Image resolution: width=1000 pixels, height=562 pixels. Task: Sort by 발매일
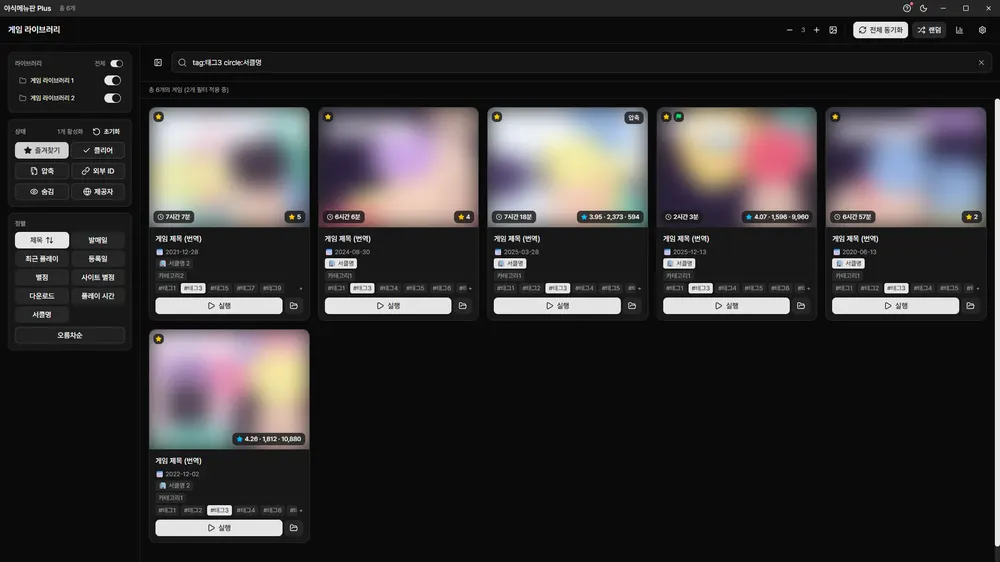pos(98,240)
